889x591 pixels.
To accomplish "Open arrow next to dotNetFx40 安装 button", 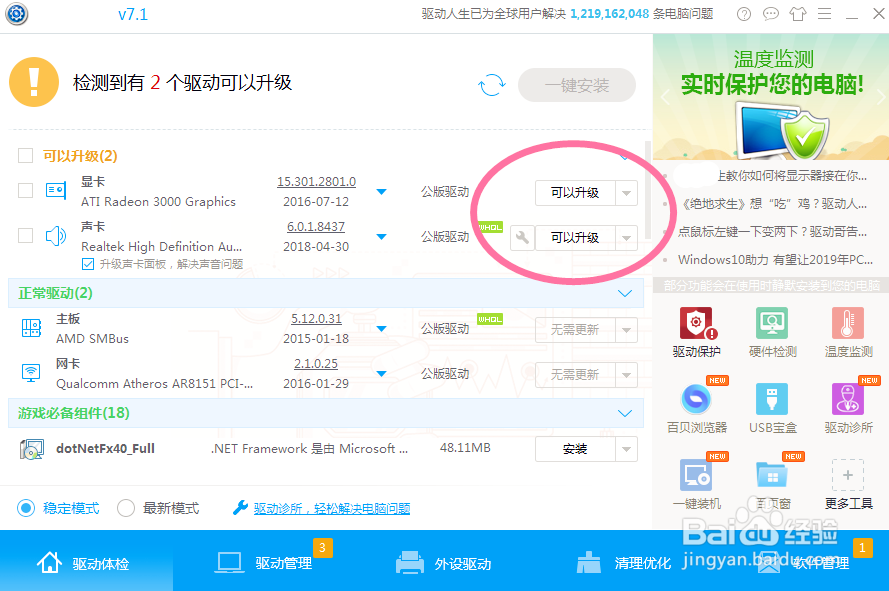I will click(x=626, y=449).
